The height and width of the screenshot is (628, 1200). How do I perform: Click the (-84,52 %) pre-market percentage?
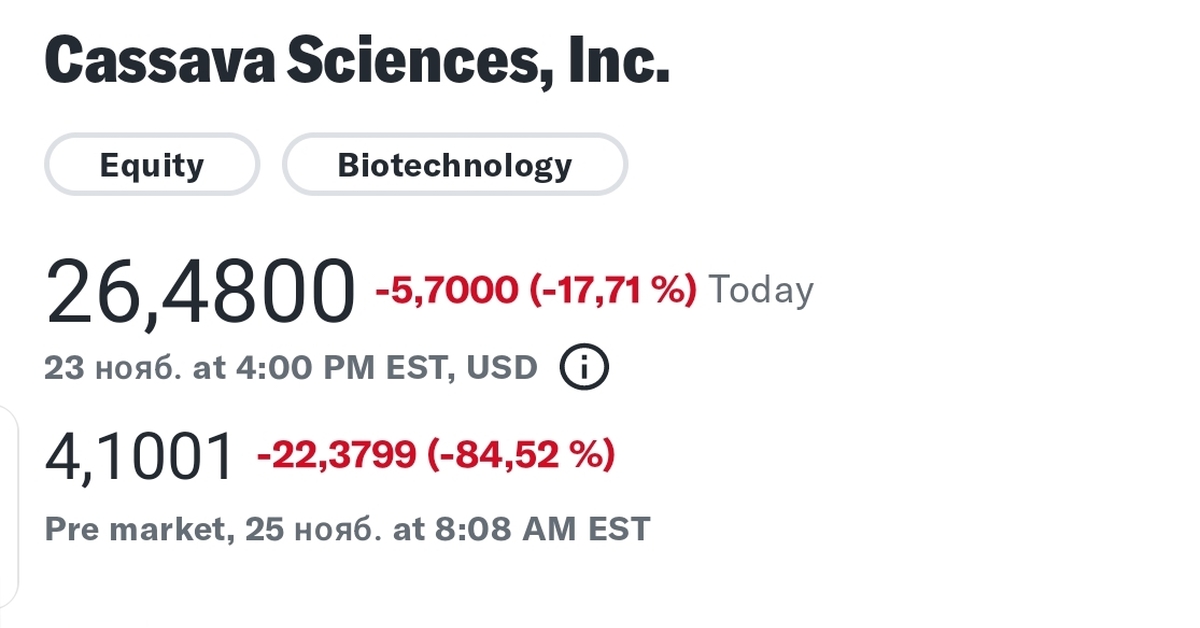point(521,456)
